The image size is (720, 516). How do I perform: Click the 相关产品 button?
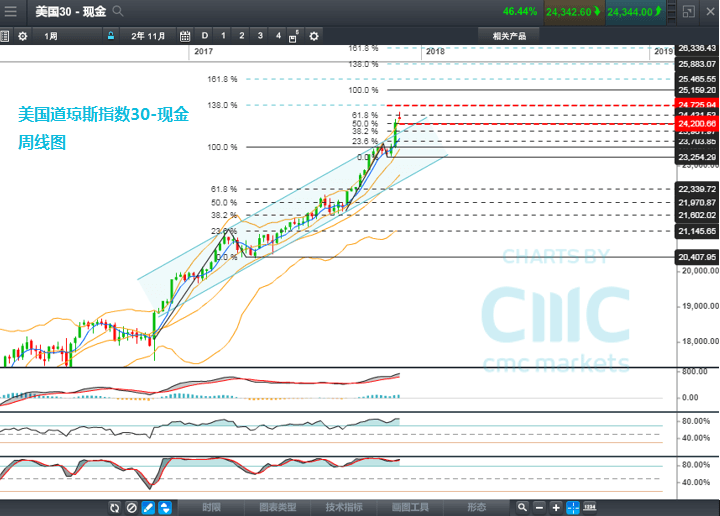click(509, 36)
